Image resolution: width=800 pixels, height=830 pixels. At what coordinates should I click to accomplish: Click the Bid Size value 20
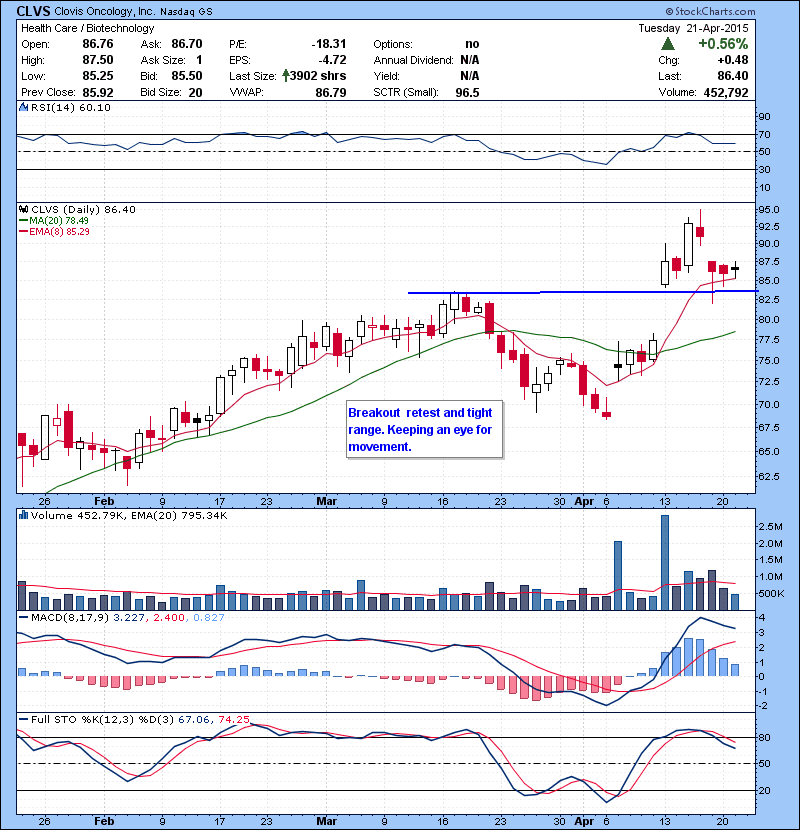(195, 92)
